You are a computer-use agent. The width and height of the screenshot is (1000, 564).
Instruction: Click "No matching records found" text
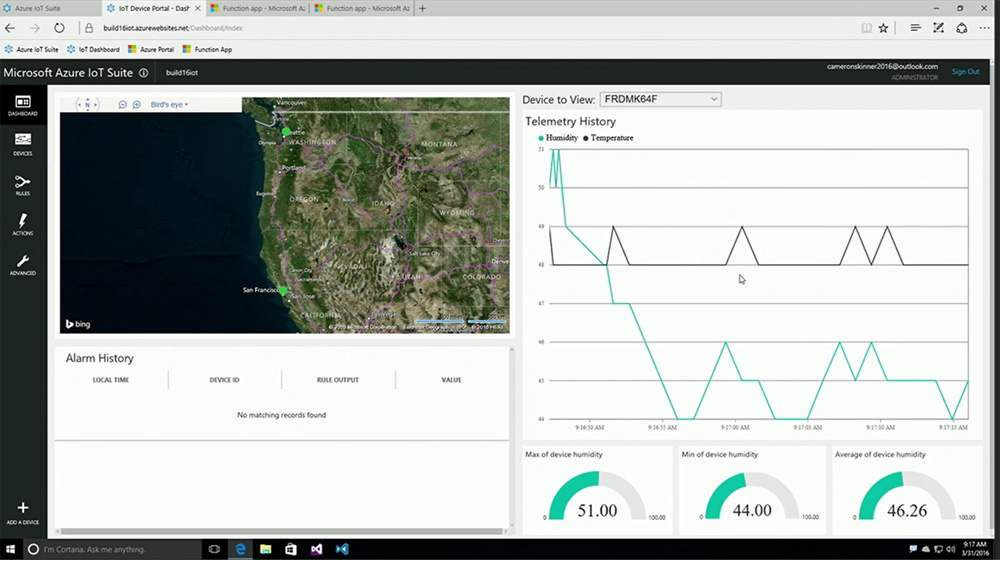(281, 415)
